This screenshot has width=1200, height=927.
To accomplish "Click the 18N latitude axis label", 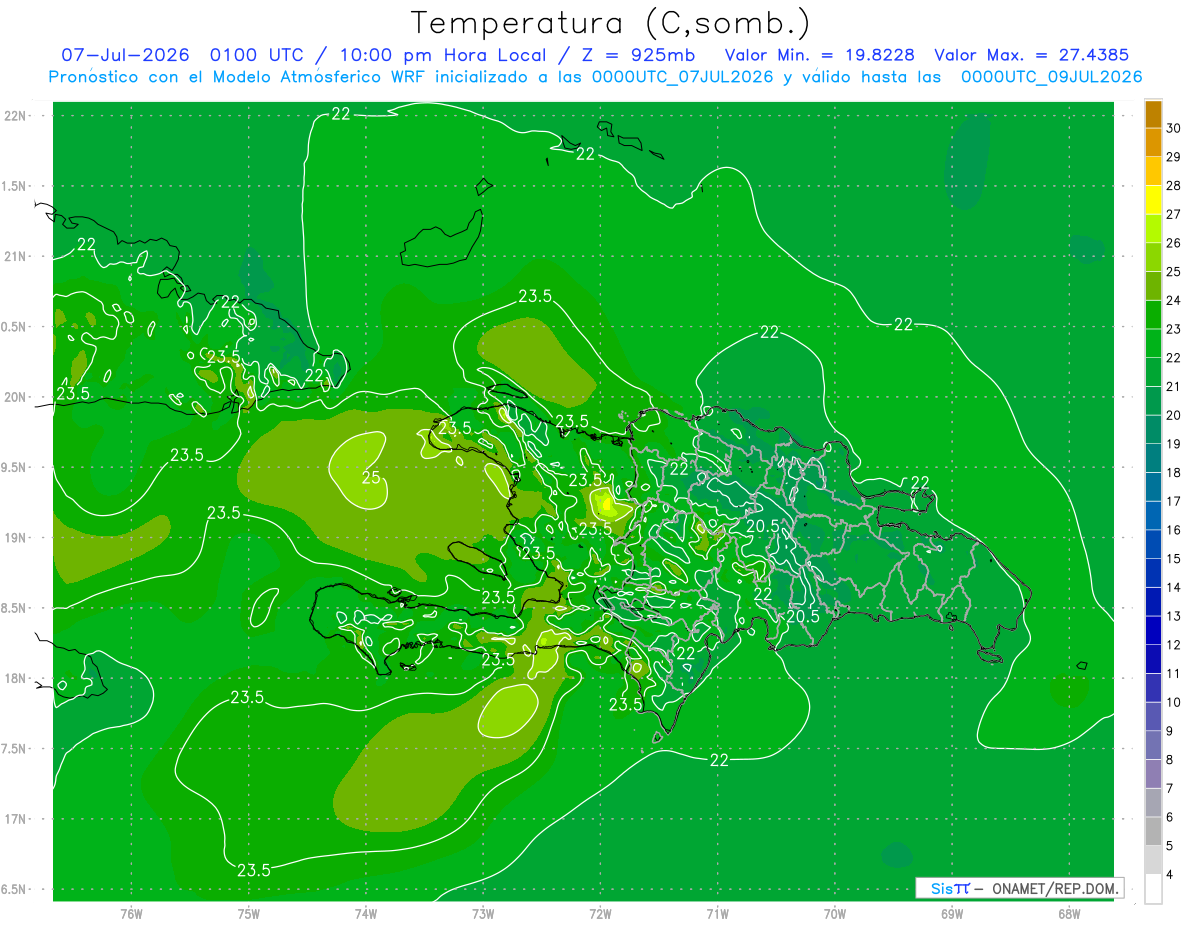I will point(16,678).
